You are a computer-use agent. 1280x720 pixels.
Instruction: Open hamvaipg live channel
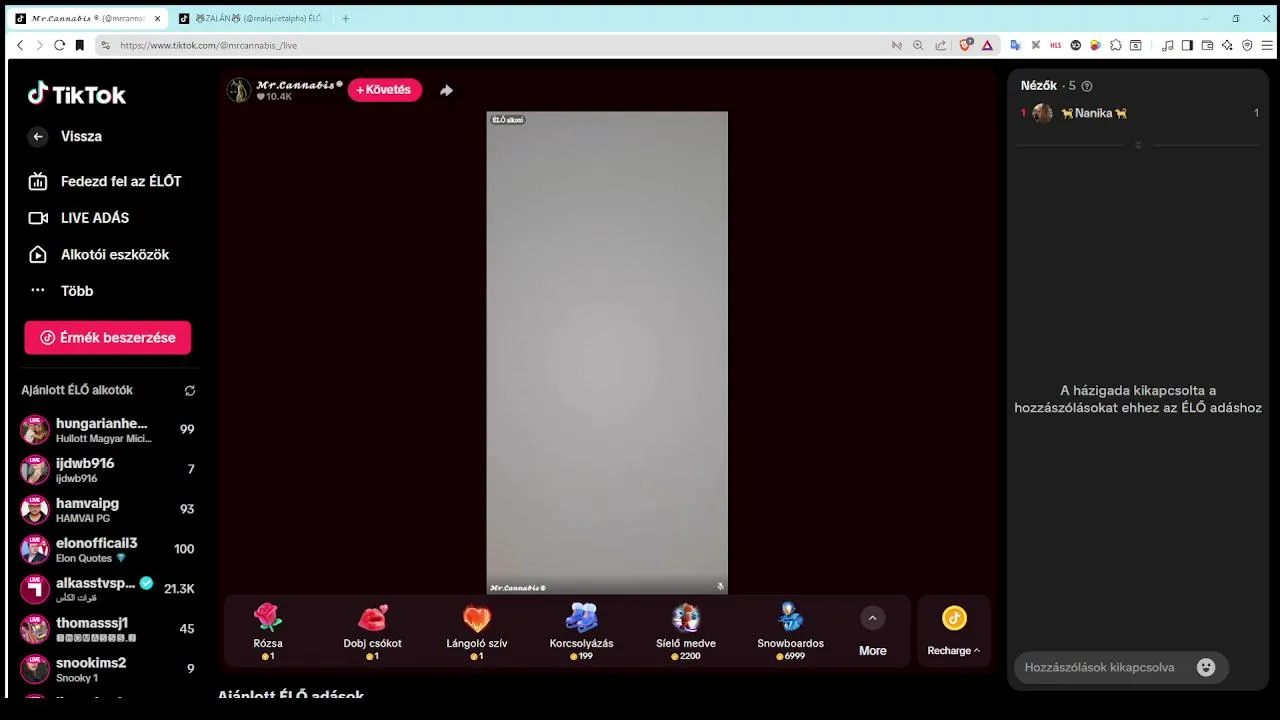click(x=107, y=510)
